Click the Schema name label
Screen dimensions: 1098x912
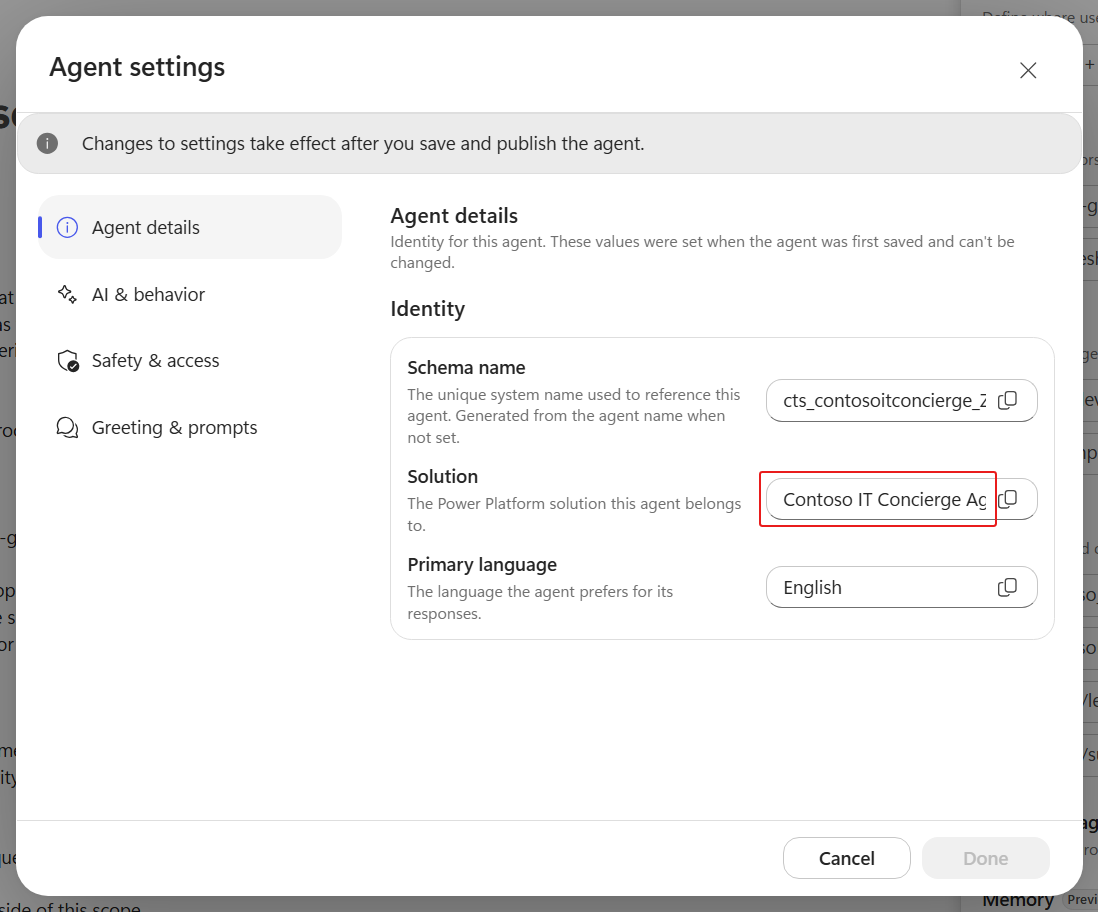pyautogui.click(x=466, y=368)
